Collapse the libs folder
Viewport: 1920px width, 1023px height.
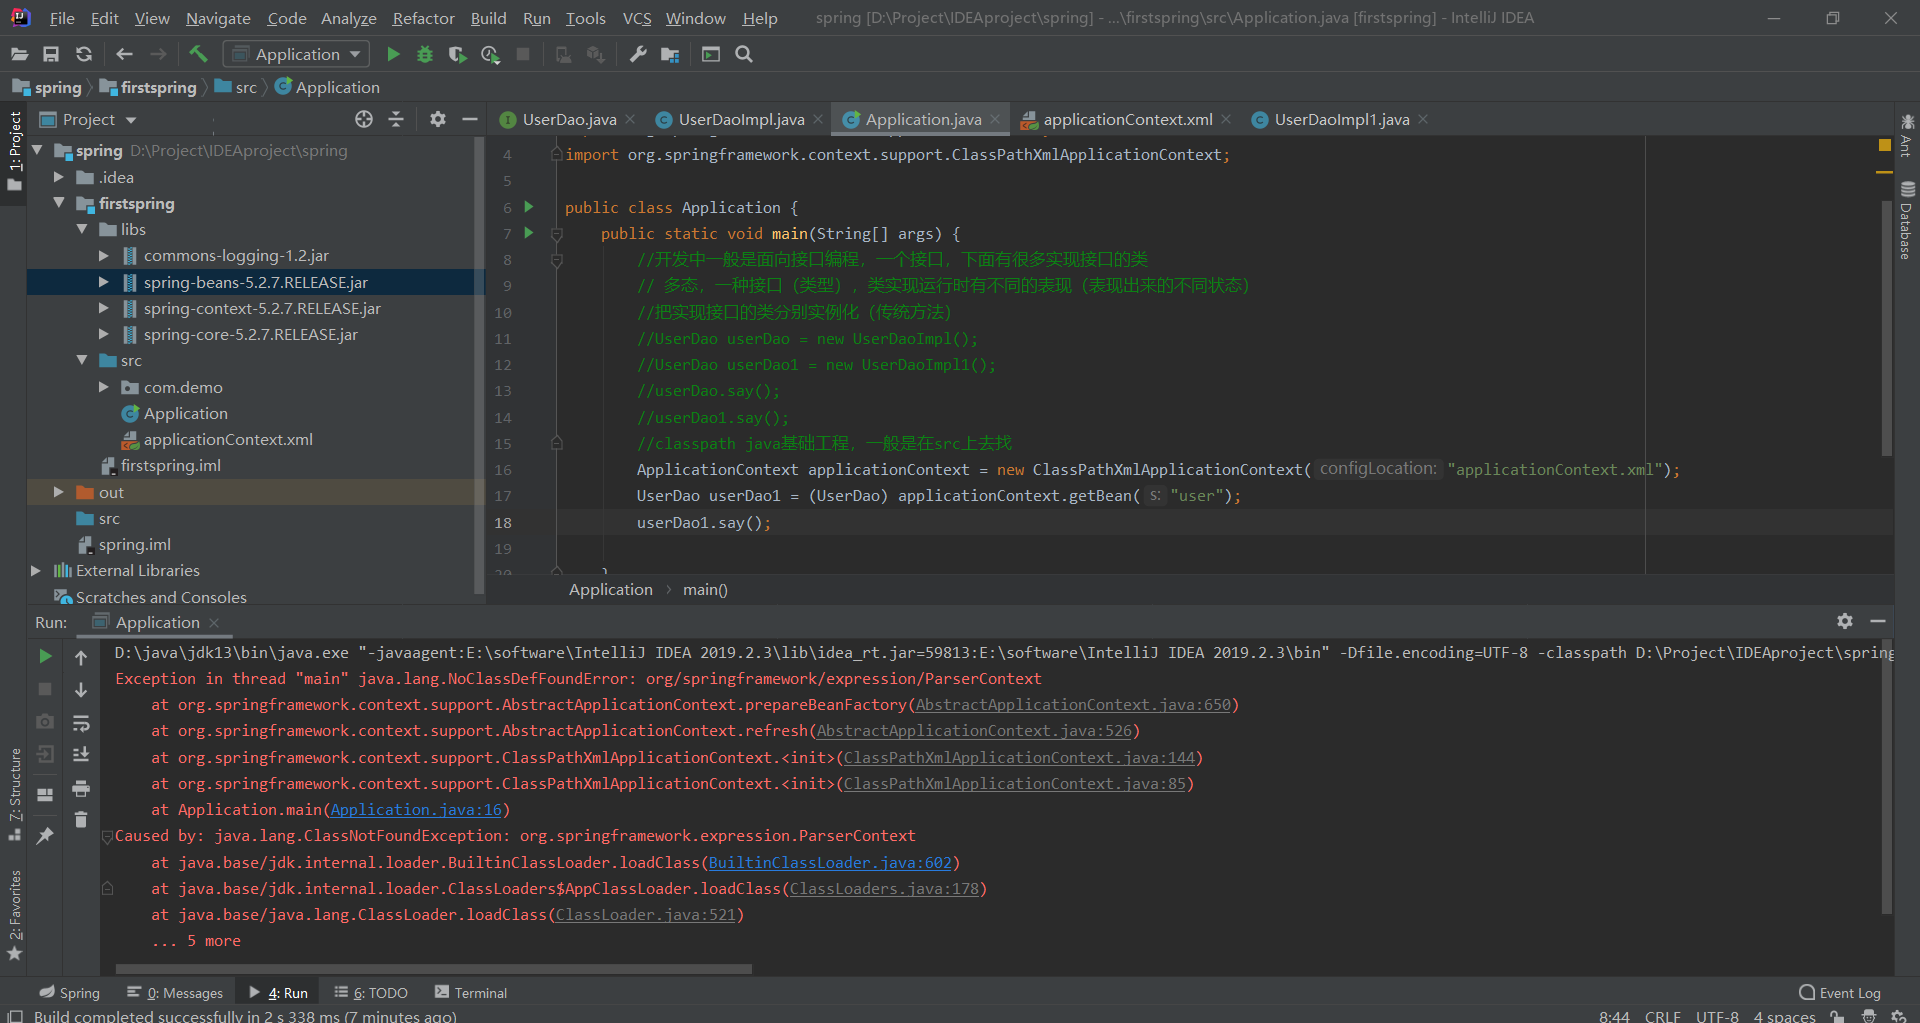[84, 229]
